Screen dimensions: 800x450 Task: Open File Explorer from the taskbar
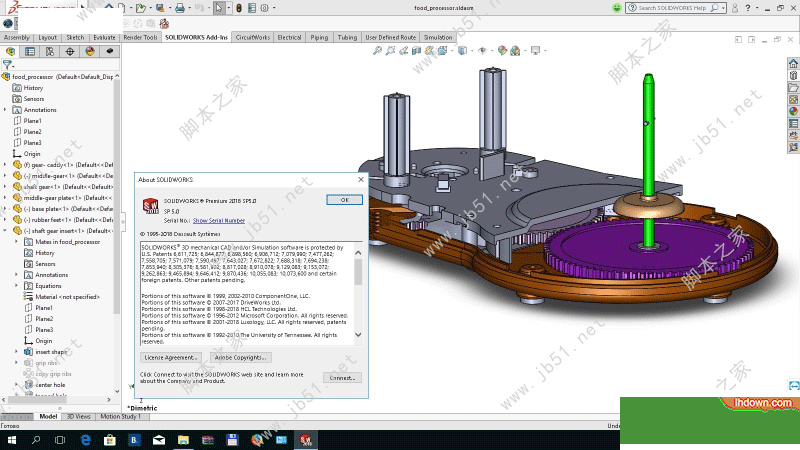183,440
